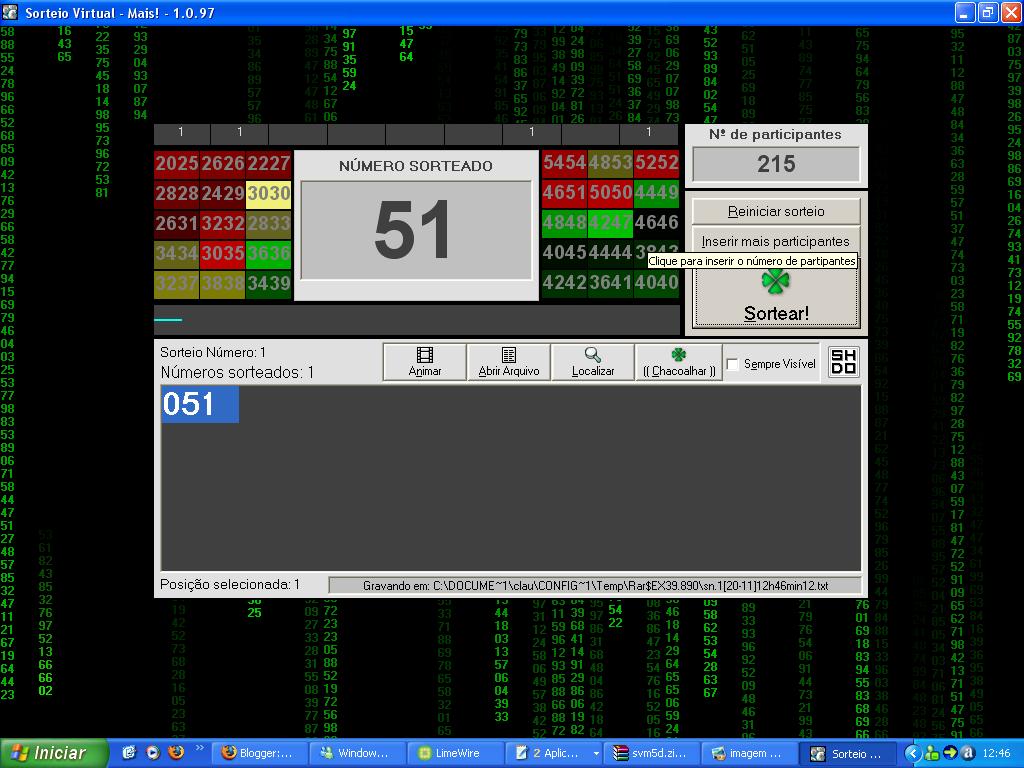The height and width of the screenshot is (768, 1024).
Task: Click the cyan progress bar under the grid
Action: 168,319
